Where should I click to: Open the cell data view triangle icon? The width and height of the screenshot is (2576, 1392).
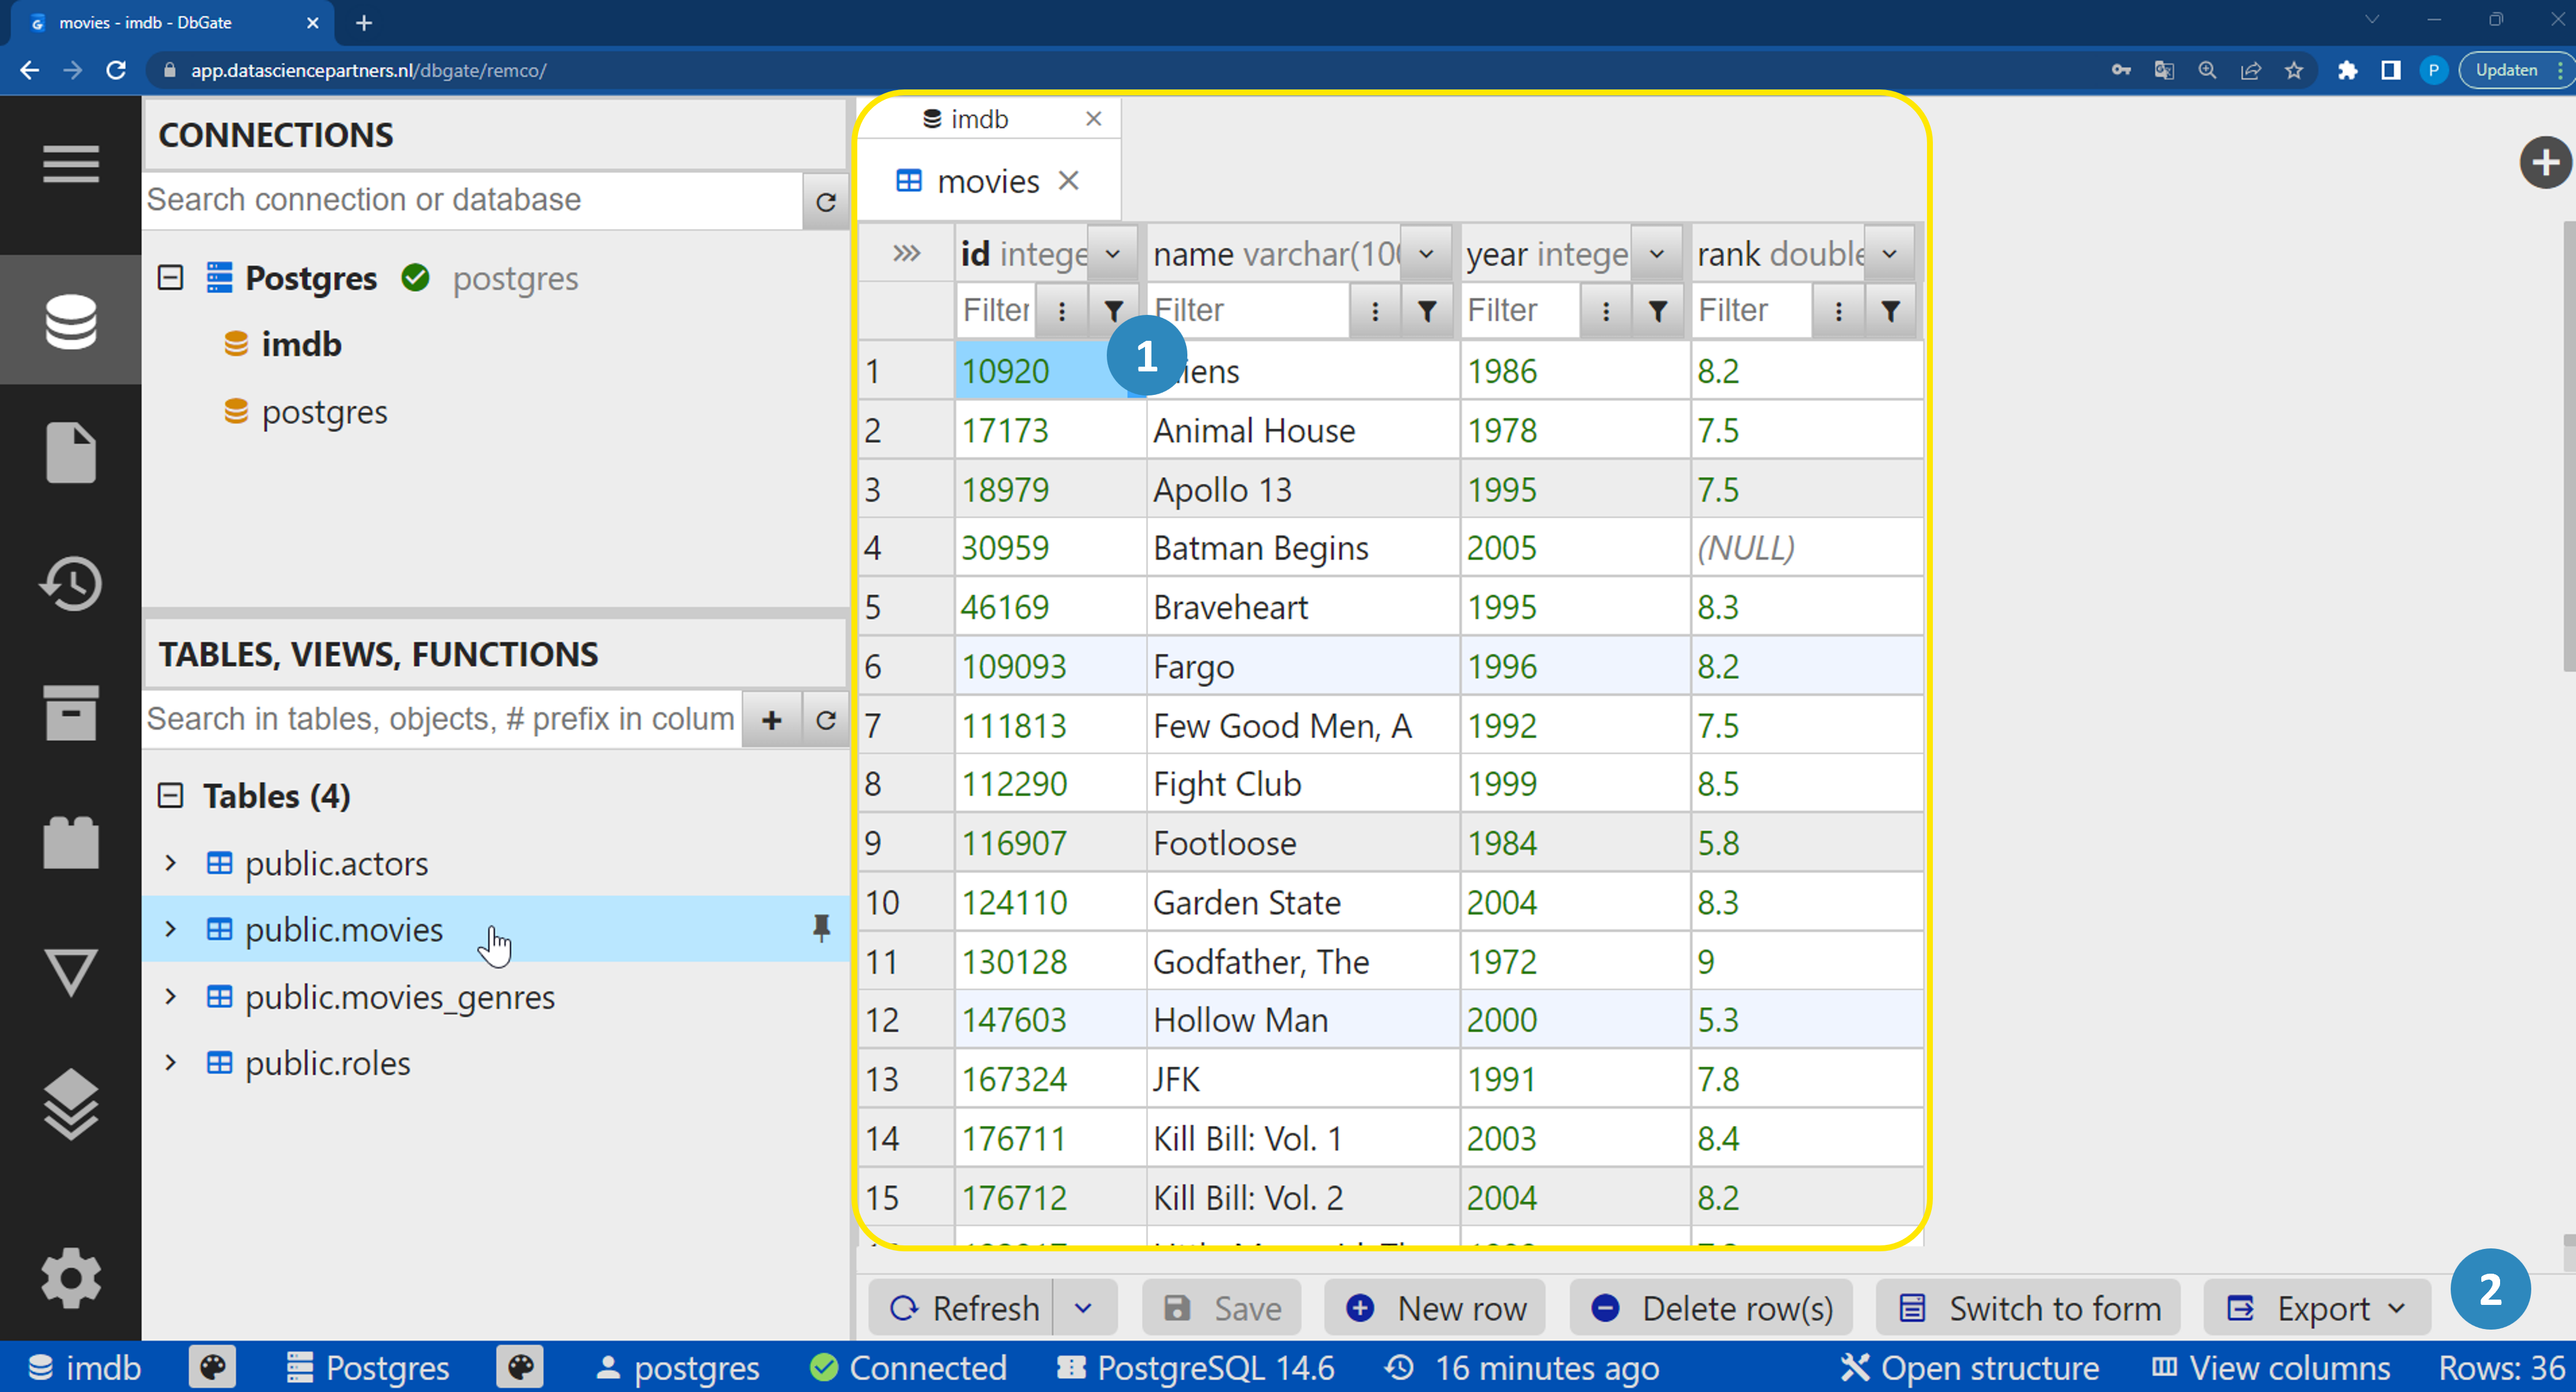point(70,972)
